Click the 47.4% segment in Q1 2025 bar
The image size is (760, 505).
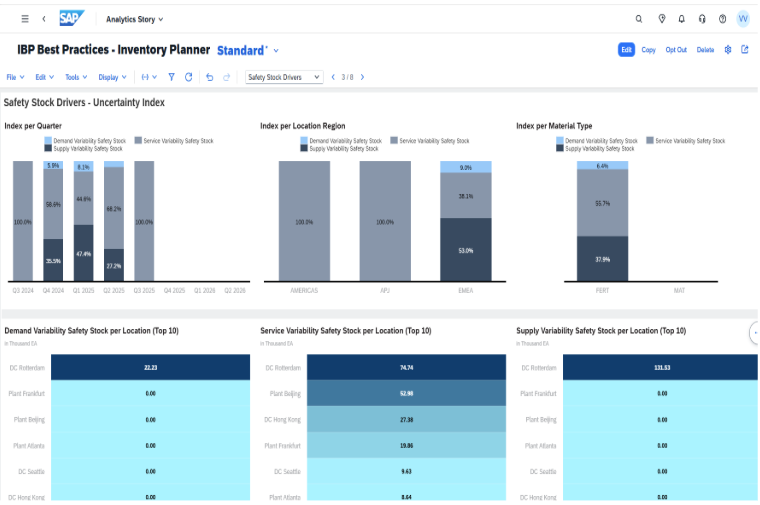click(x=83, y=253)
